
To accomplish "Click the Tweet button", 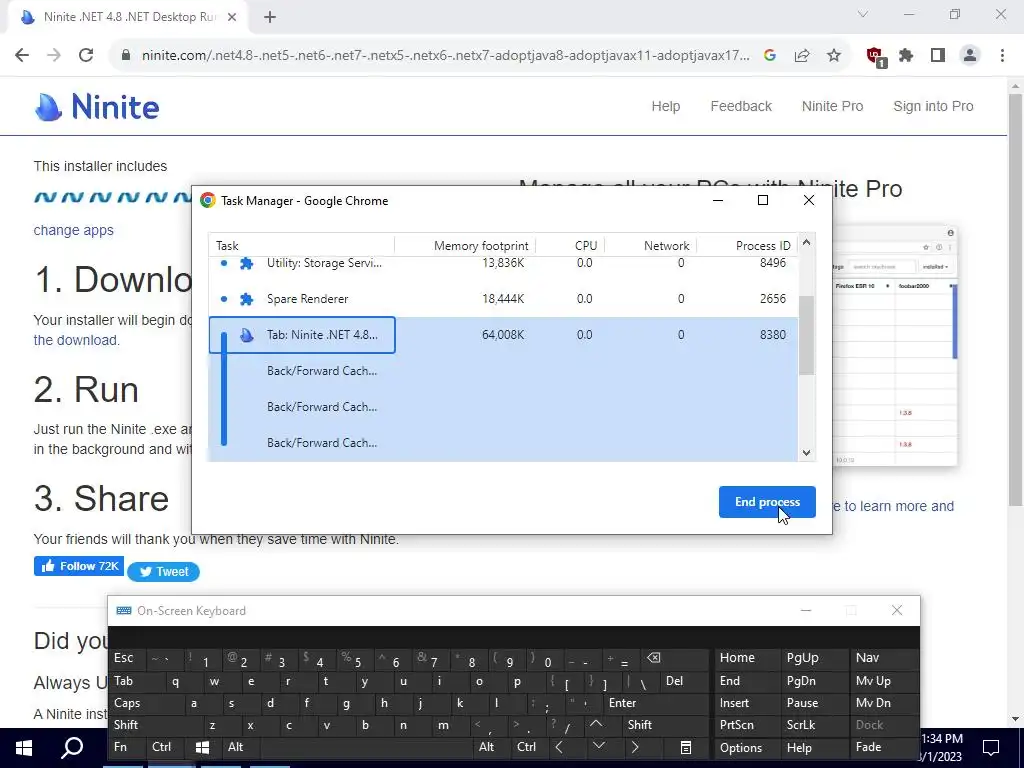I will point(163,571).
